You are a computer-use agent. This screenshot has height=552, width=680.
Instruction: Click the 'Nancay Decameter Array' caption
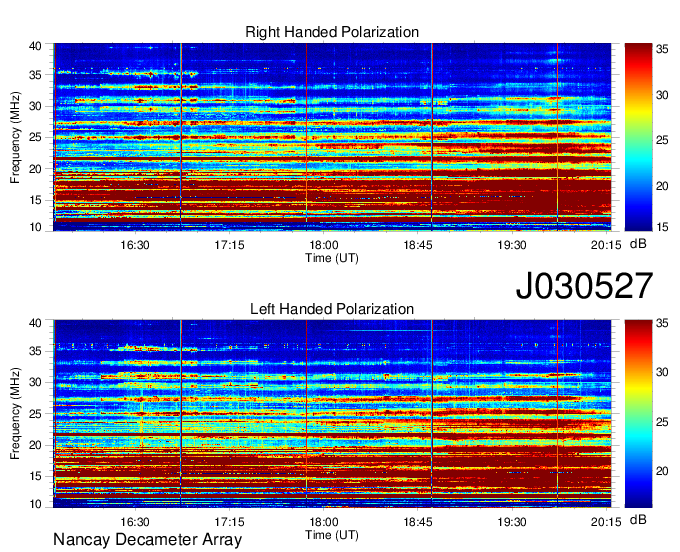pos(147,539)
